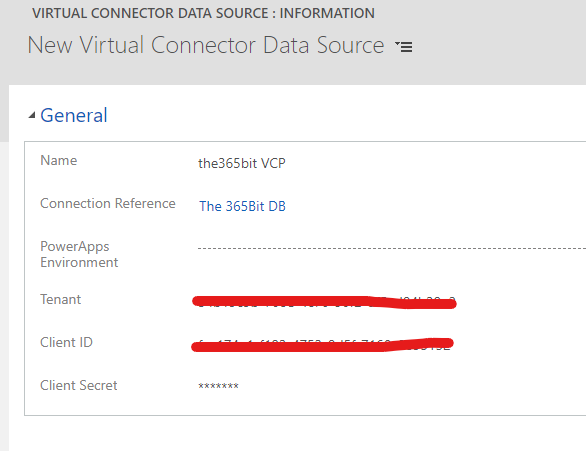This screenshot has width=586, height=451.
Task: Collapse the General section triangle
Action: pyautogui.click(x=32, y=115)
